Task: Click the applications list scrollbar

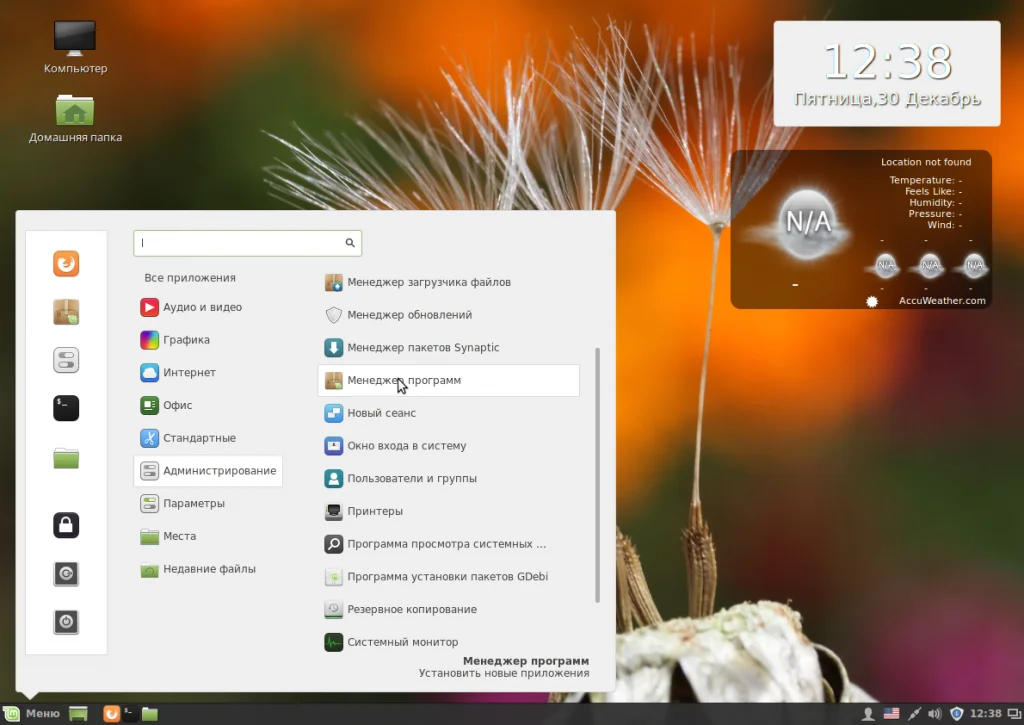Action: (597, 475)
